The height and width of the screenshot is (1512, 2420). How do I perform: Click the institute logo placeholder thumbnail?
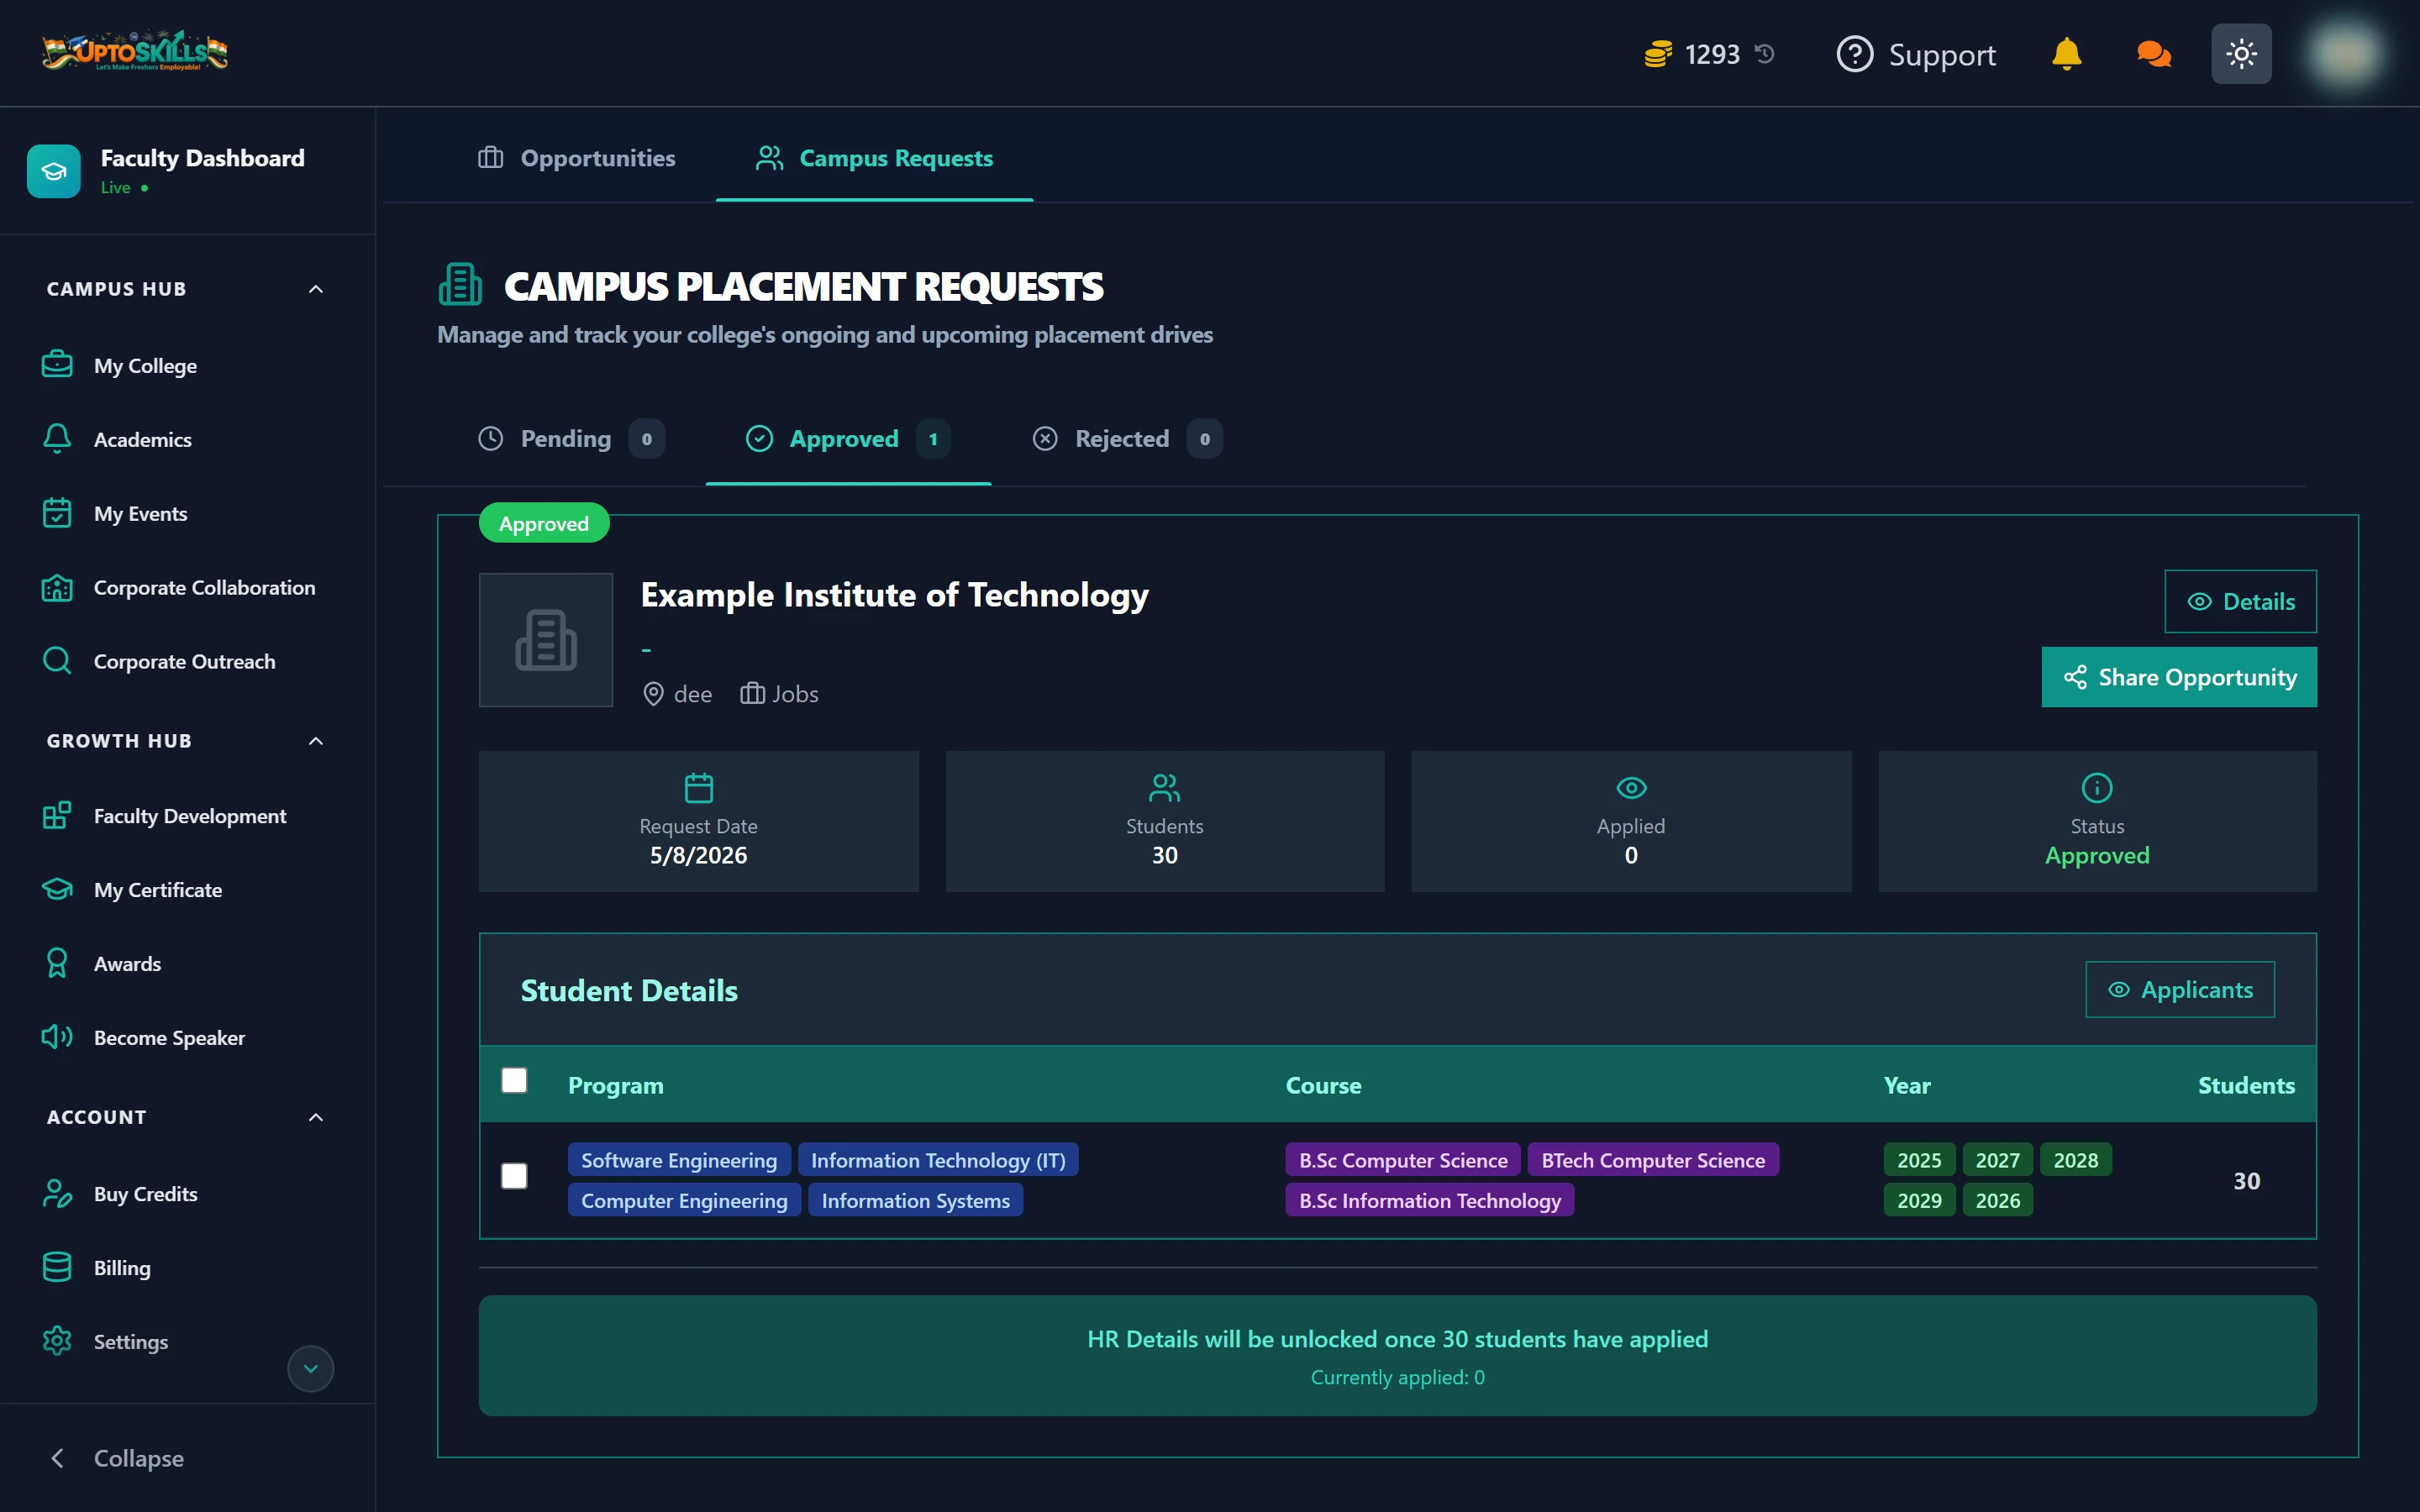click(546, 640)
